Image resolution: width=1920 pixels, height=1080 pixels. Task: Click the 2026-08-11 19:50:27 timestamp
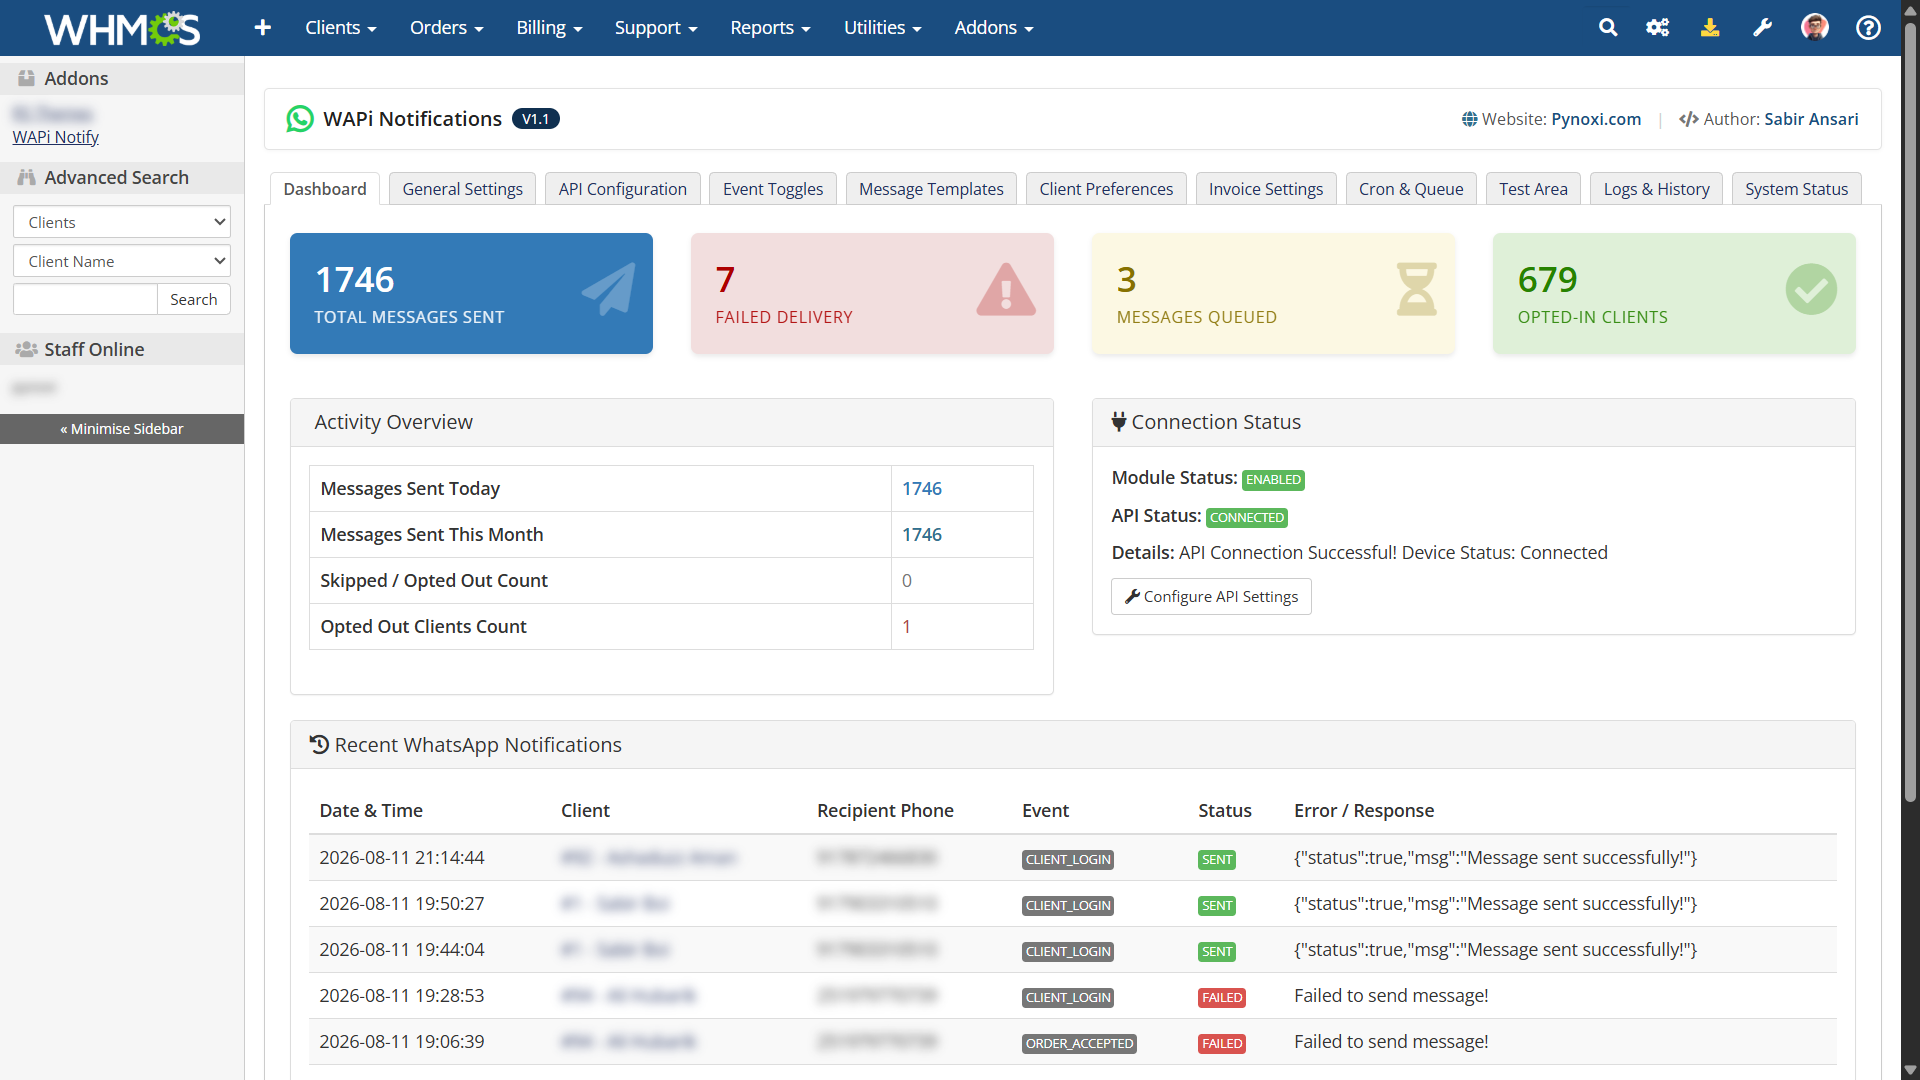click(402, 904)
